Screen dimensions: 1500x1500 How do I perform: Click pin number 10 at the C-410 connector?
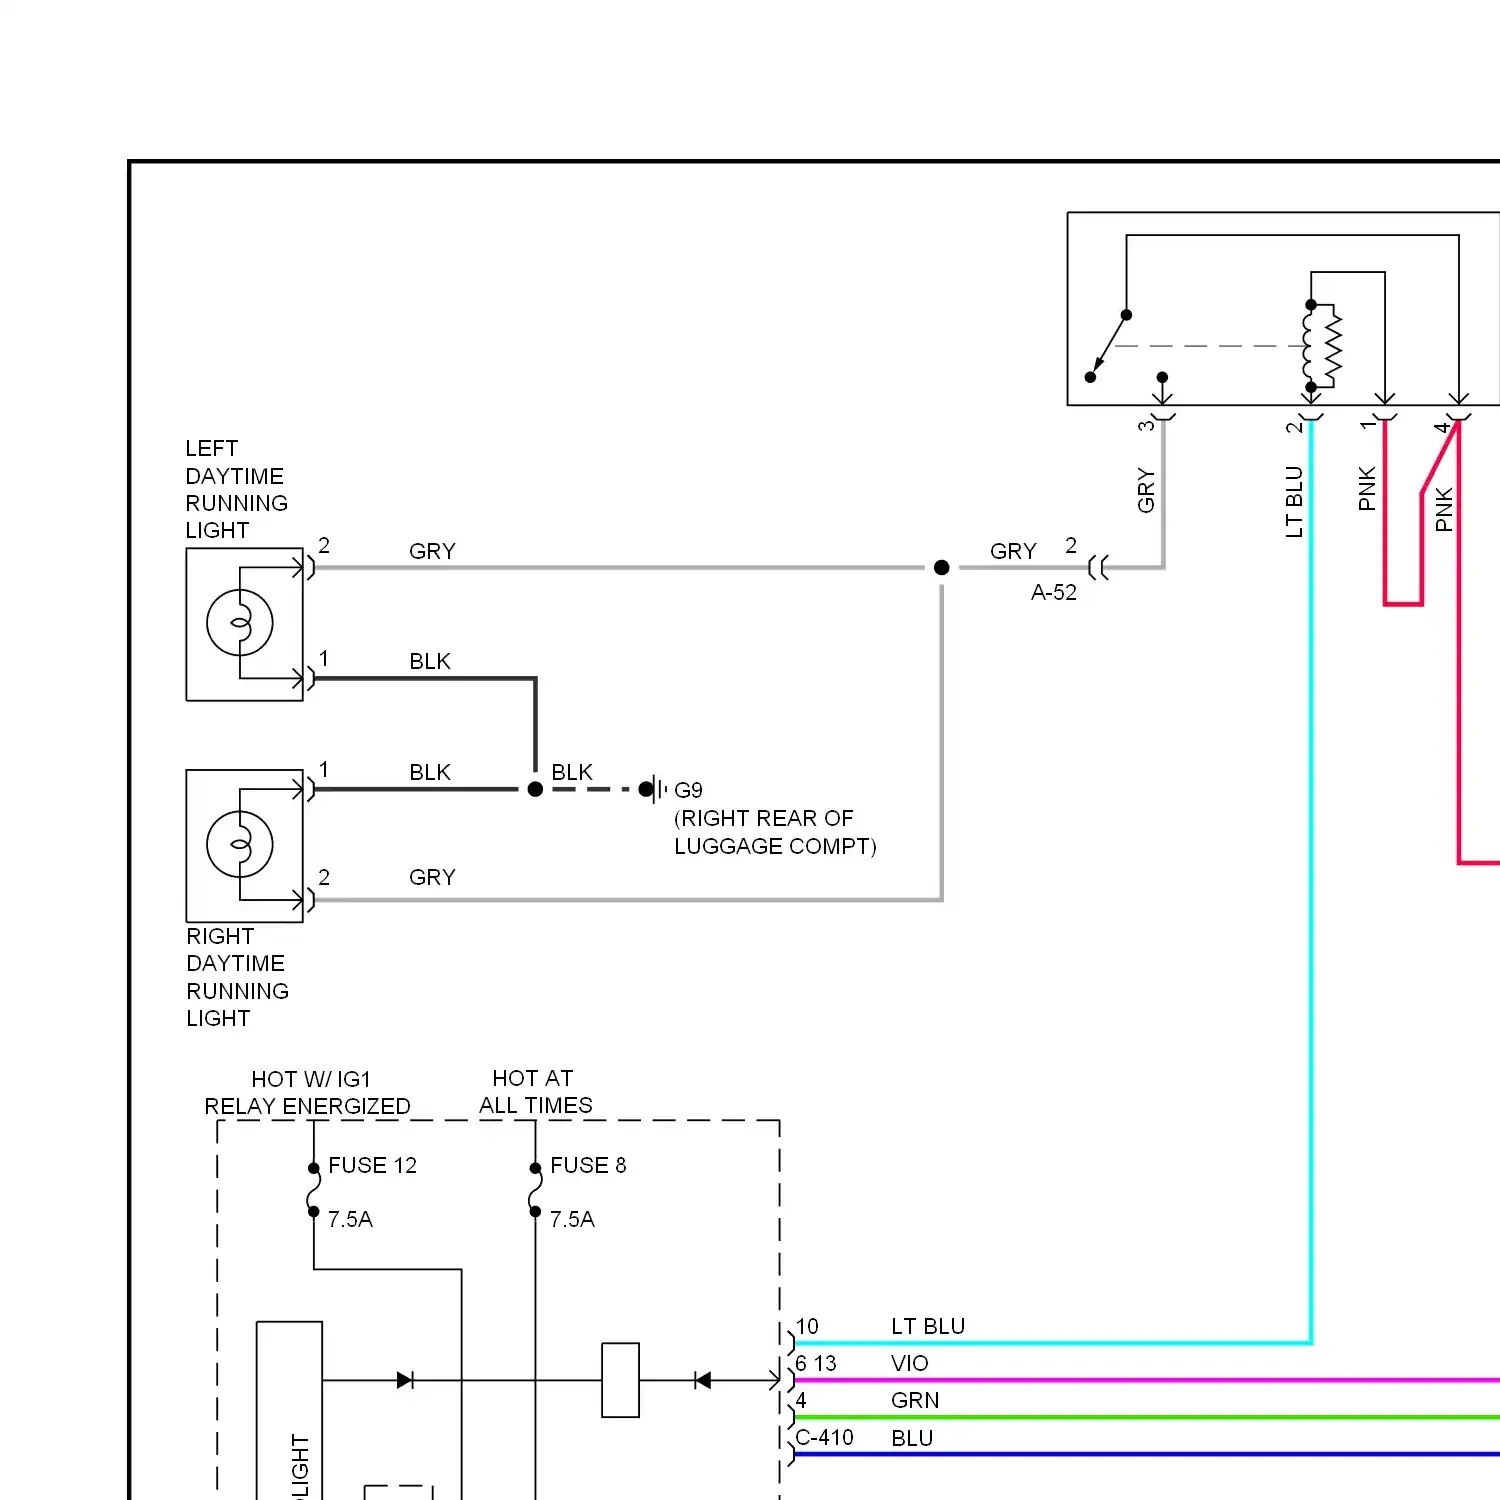(807, 1326)
